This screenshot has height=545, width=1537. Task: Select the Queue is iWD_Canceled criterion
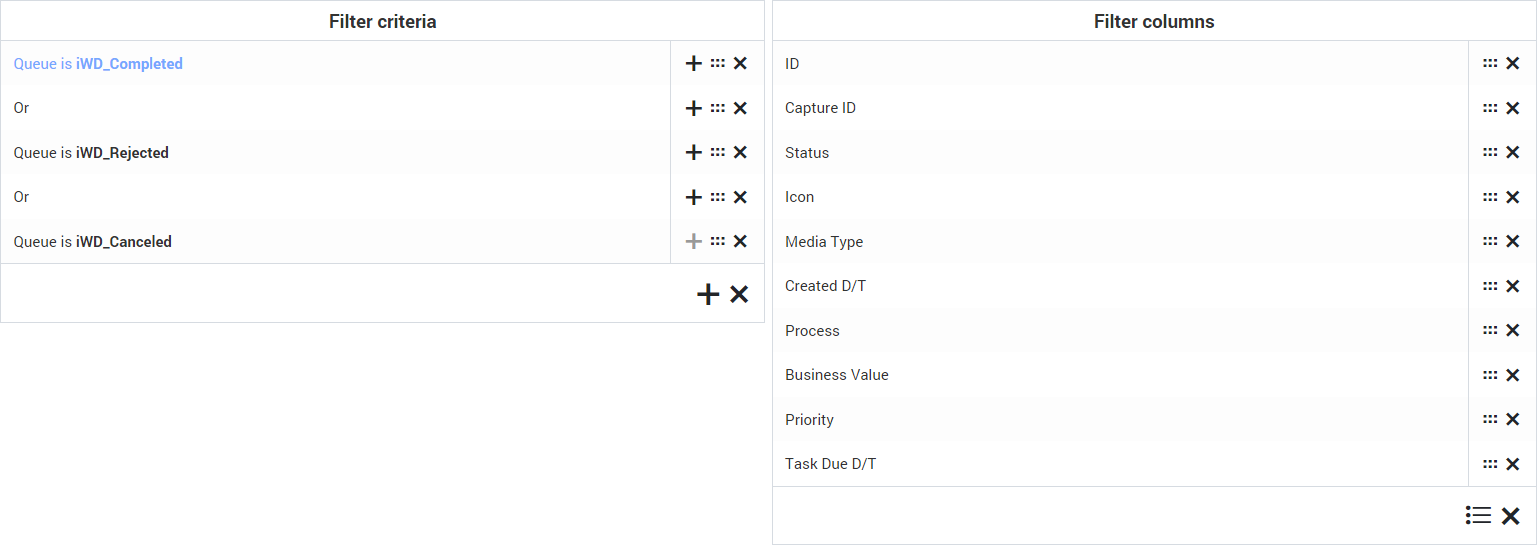click(x=92, y=242)
